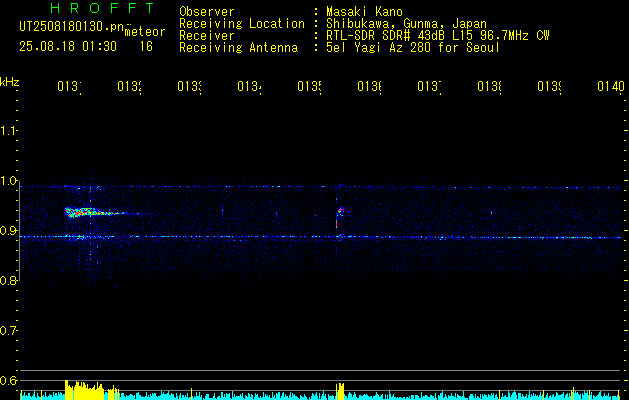Click the kHz axis unit label
The height and width of the screenshot is (400, 629).
[10, 83]
